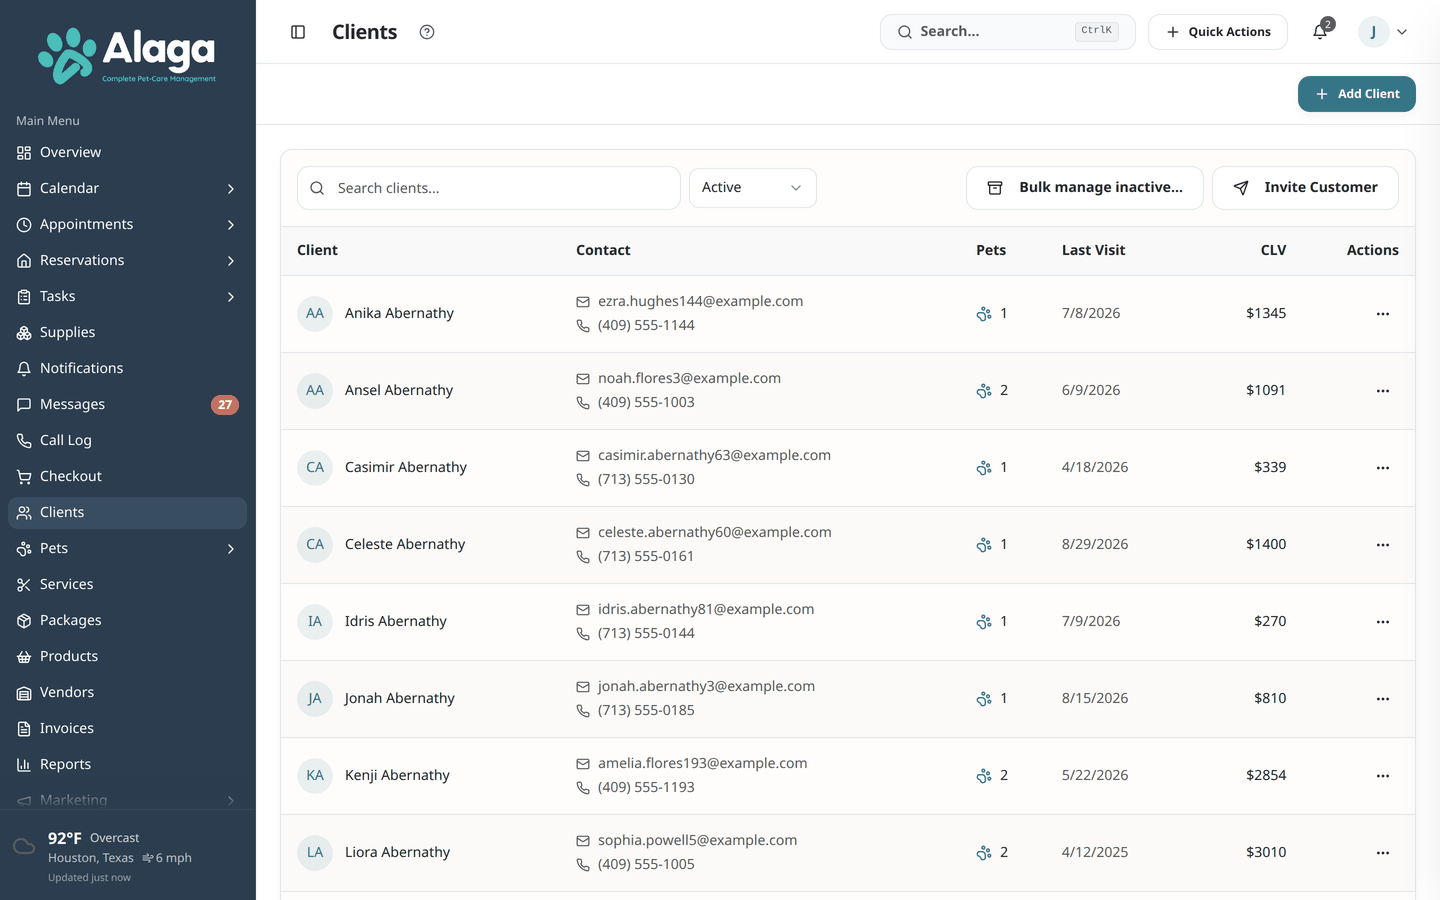Click the Liora Abernathy client name

[x=397, y=853]
